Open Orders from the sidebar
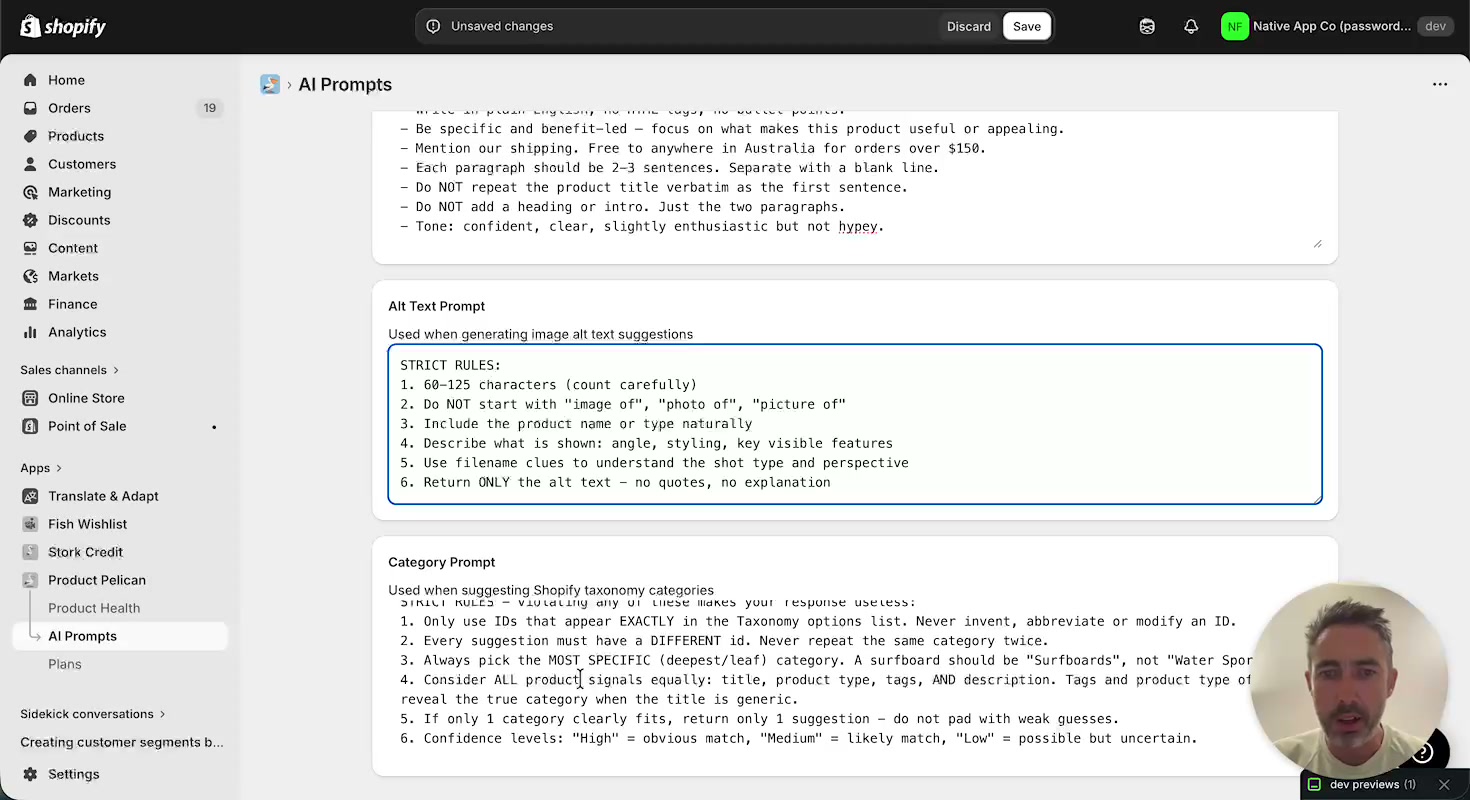Screen dimensions: 1470x800 coord(69,108)
